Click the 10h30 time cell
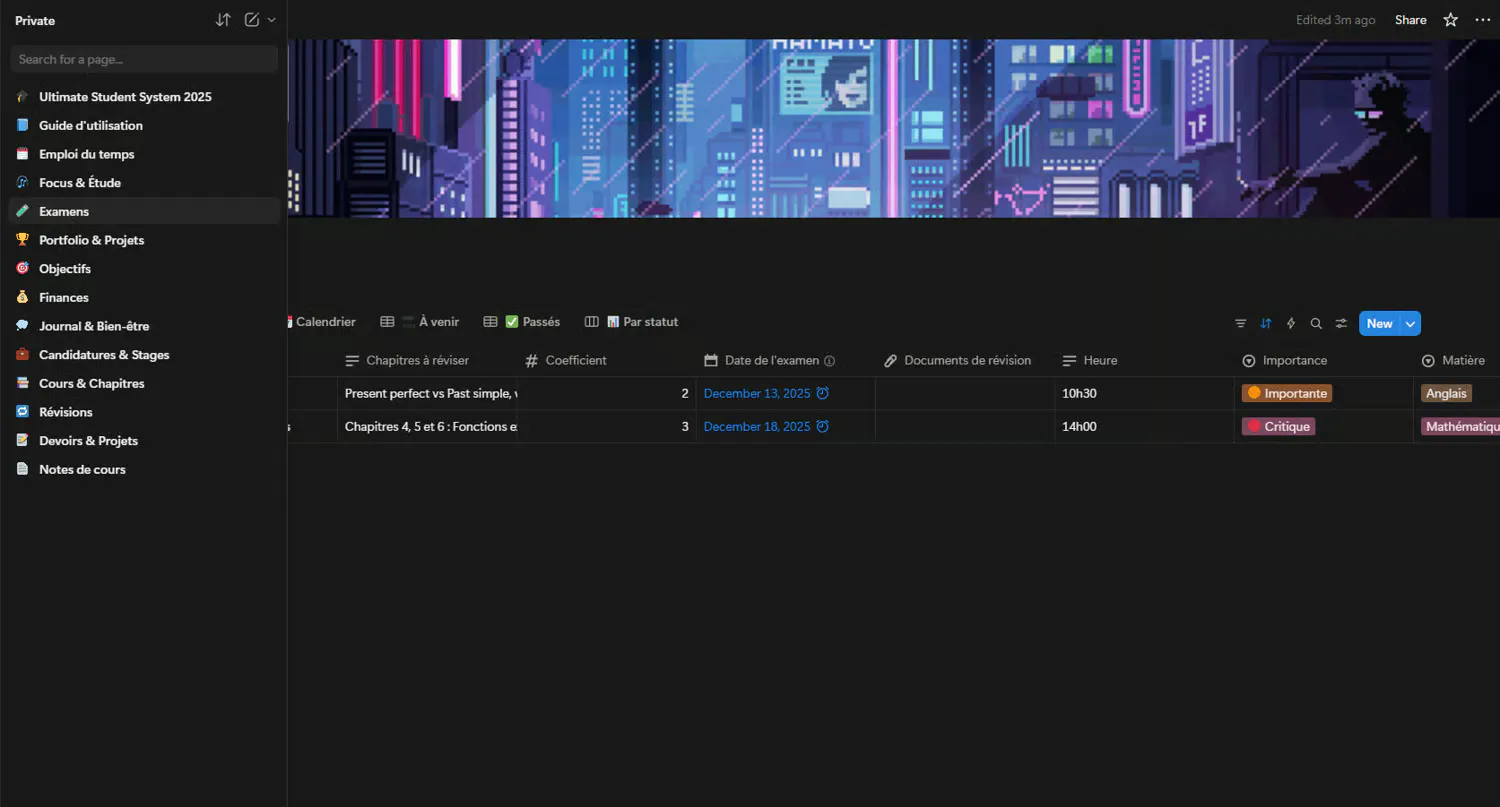Image resolution: width=1500 pixels, height=807 pixels. tap(1144, 393)
